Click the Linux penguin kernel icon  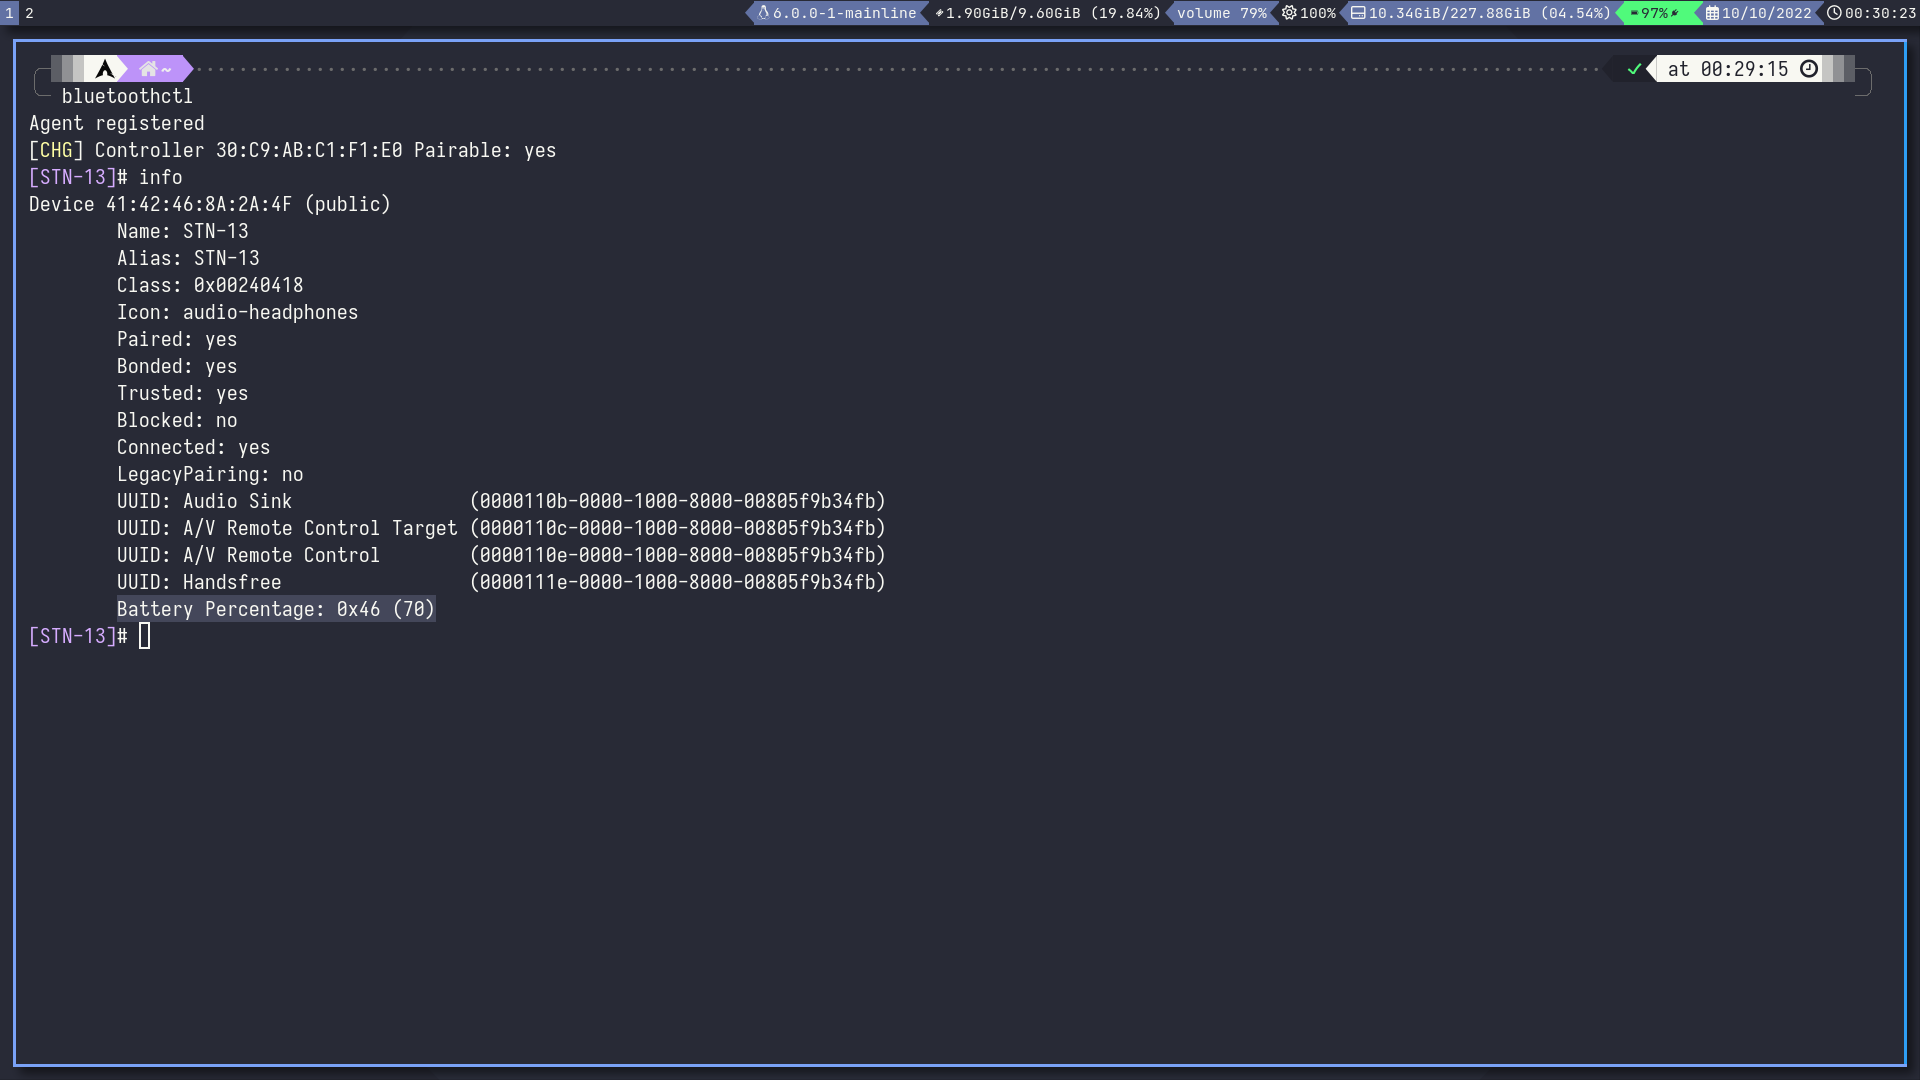[763, 13]
